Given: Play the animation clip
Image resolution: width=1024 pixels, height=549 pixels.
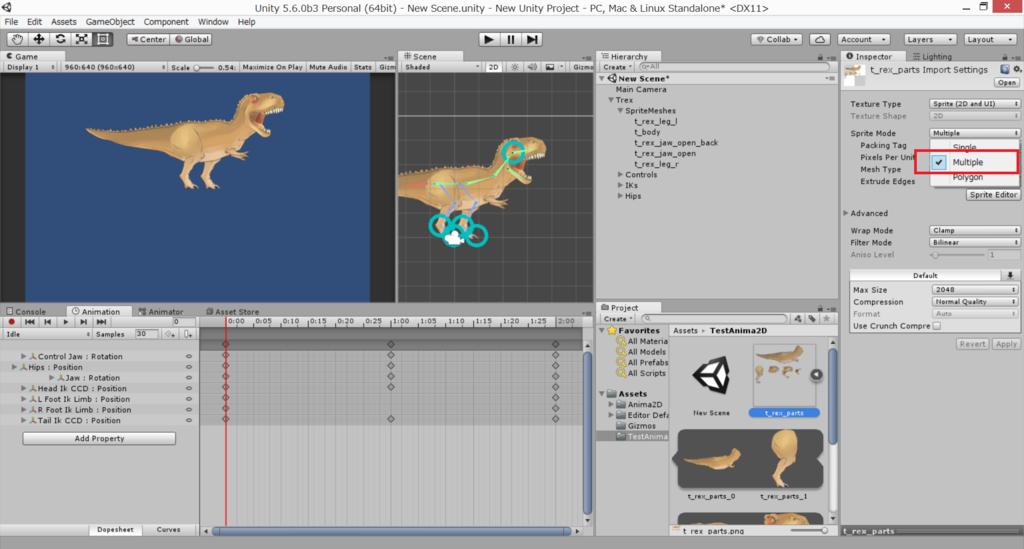Looking at the screenshot, I should pyautogui.click(x=65, y=322).
